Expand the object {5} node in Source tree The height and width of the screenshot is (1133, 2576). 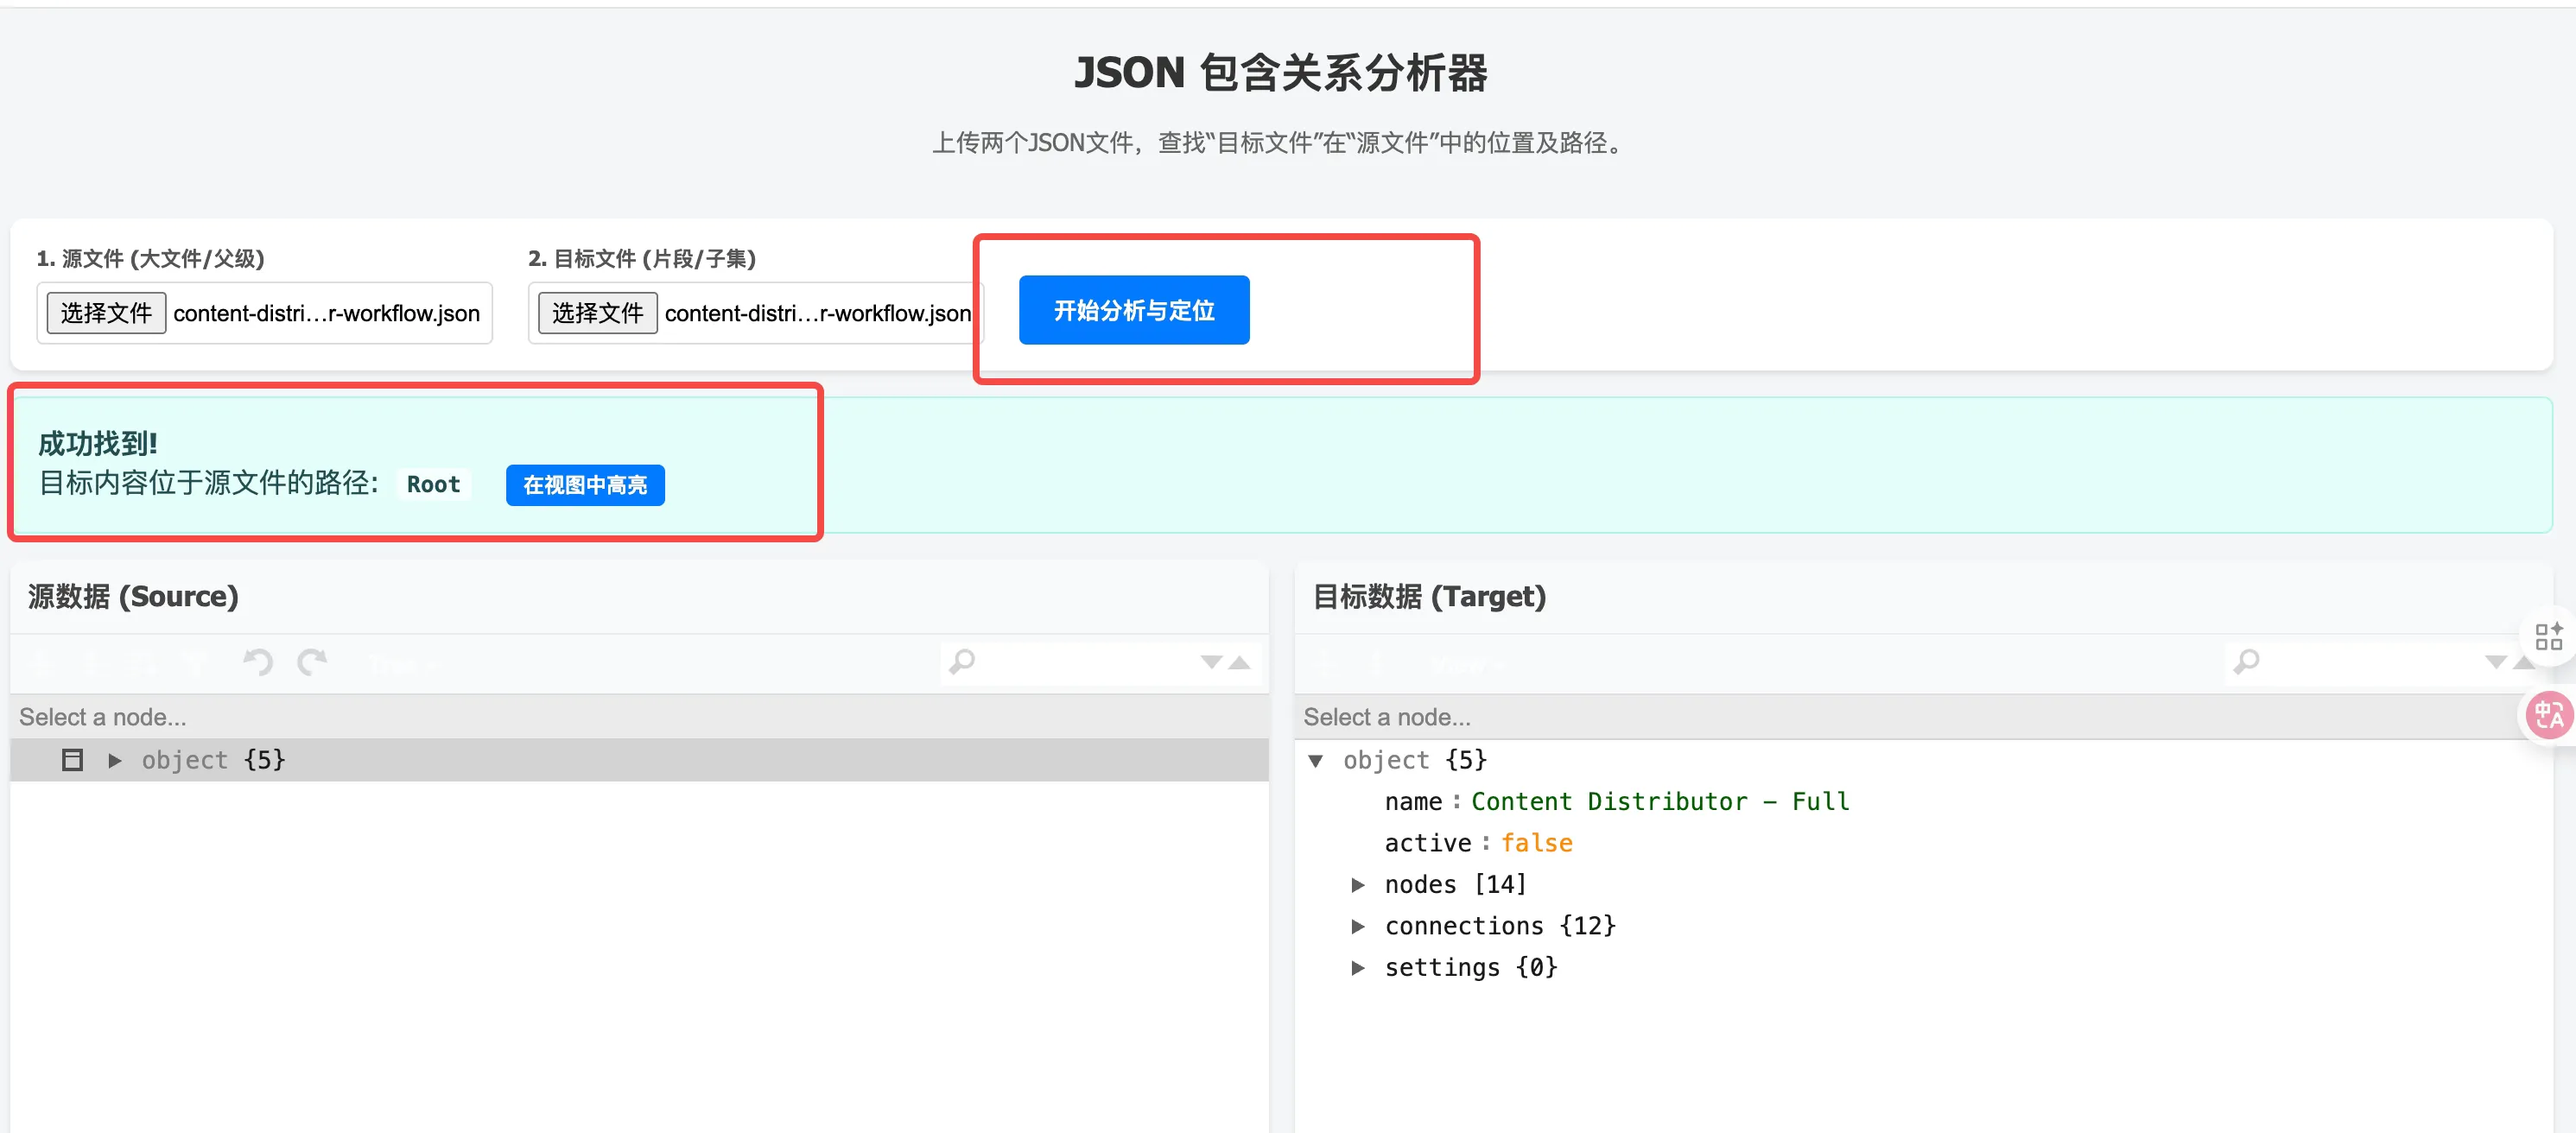tap(114, 760)
